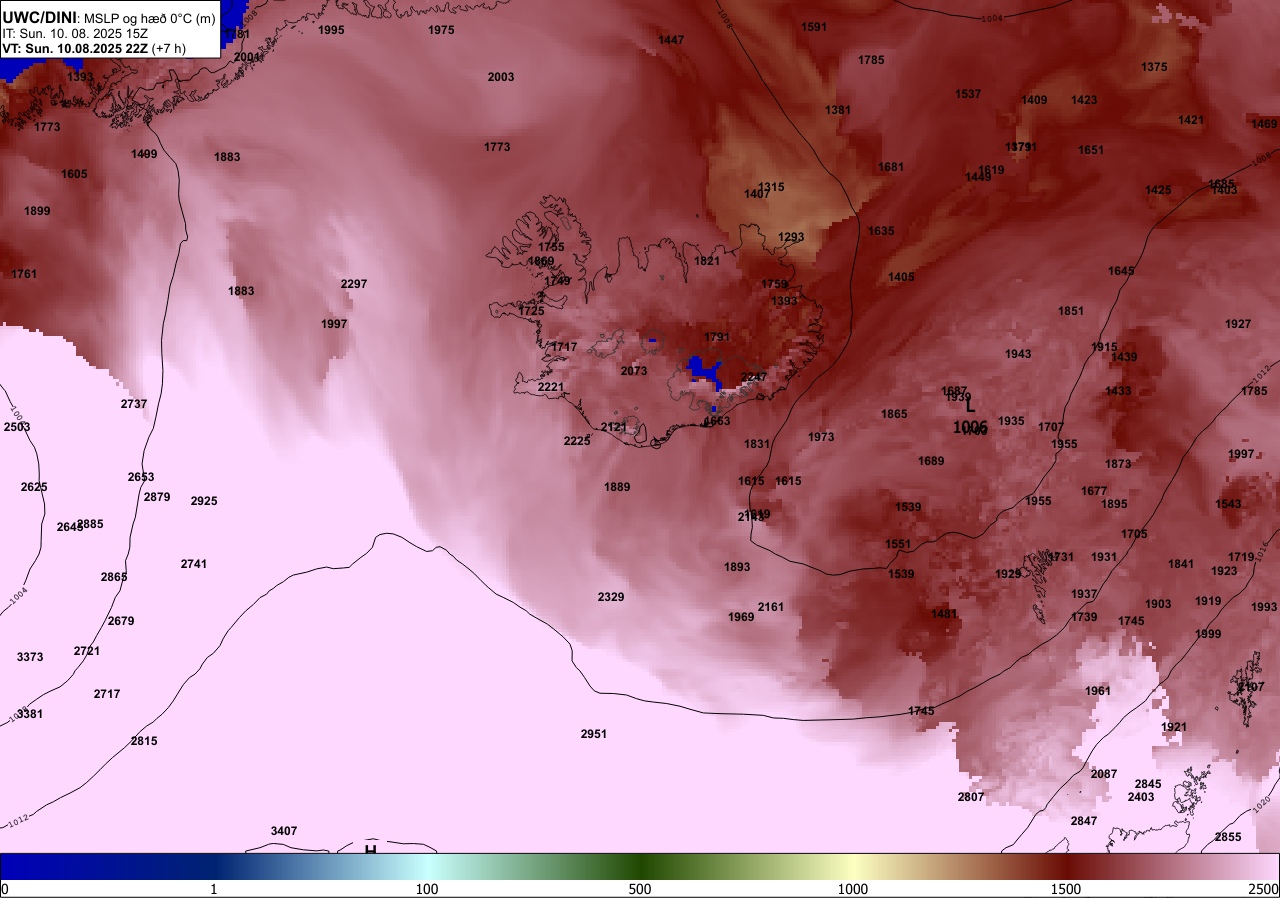Click the height value 1537
The width and height of the screenshot is (1280, 898).
pyautogui.click(x=968, y=94)
